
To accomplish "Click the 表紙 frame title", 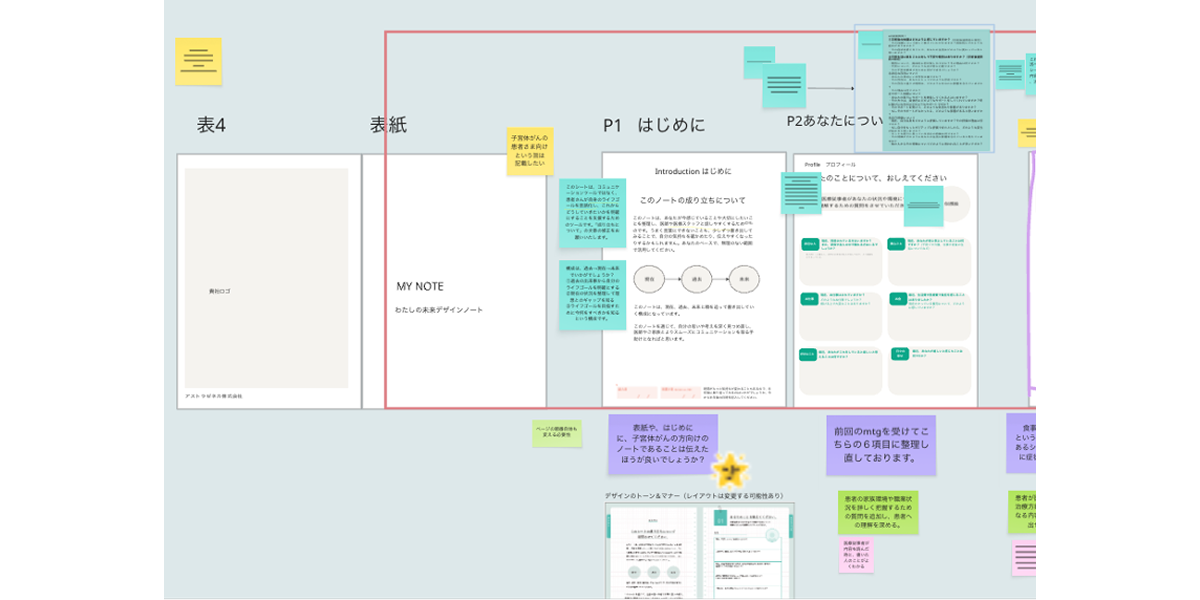I will coord(388,125).
